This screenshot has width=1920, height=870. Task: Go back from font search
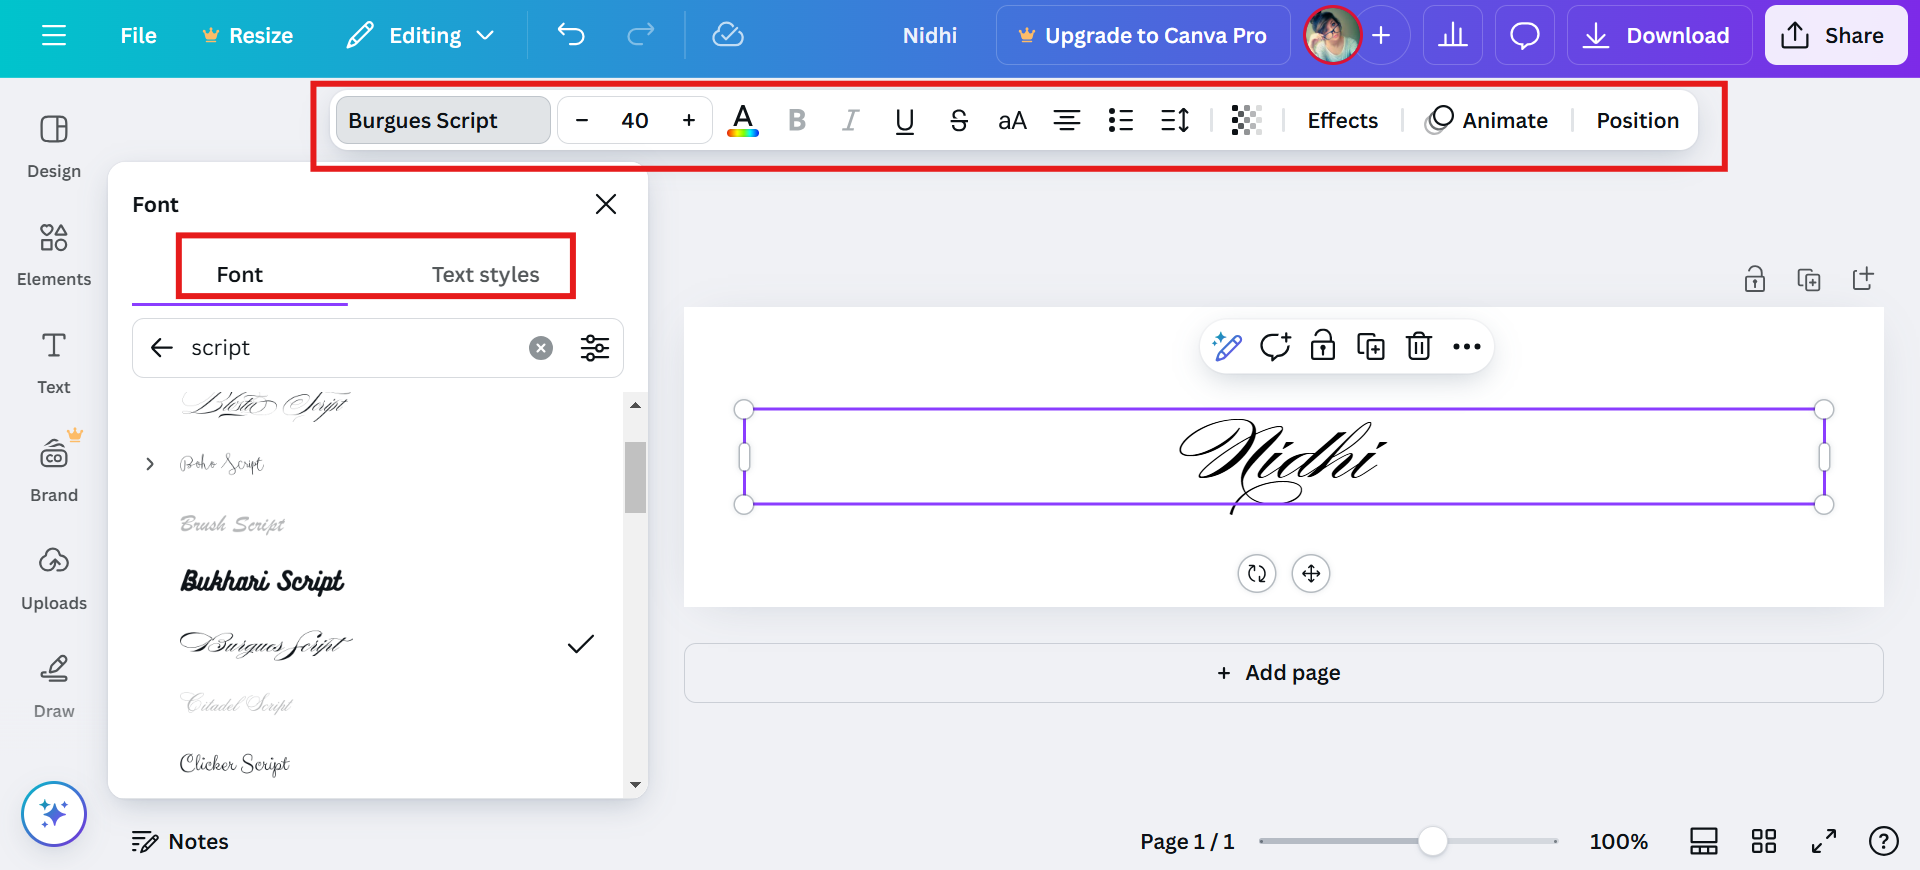click(x=161, y=348)
